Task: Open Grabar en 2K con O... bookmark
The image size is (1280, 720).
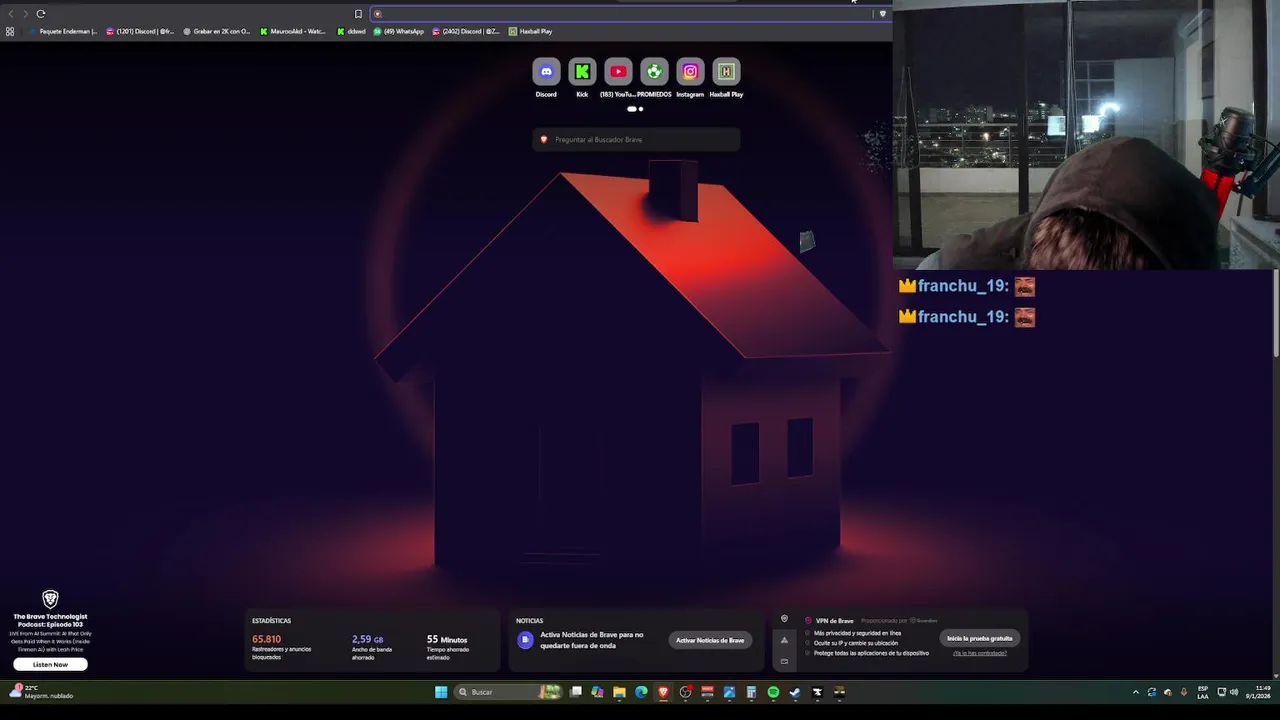Action: coord(217,31)
